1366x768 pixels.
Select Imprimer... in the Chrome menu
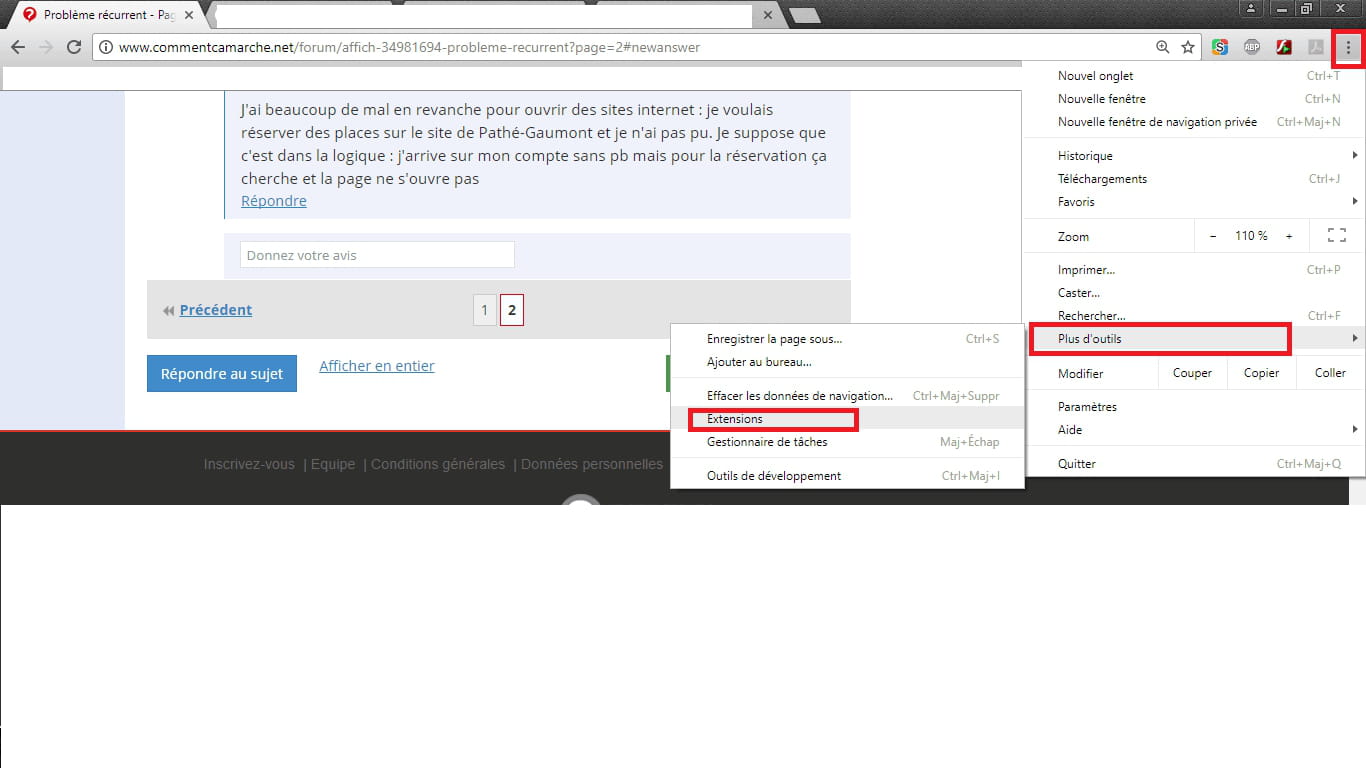(x=1194, y=270)
